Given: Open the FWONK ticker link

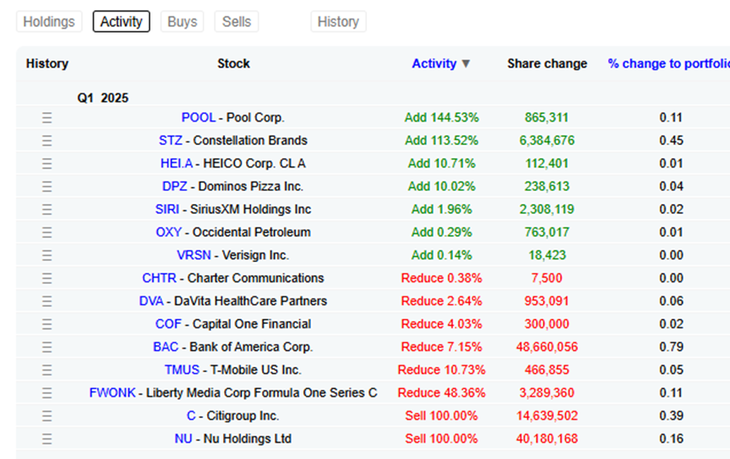Looking at the screenshot, I should 112,393.
